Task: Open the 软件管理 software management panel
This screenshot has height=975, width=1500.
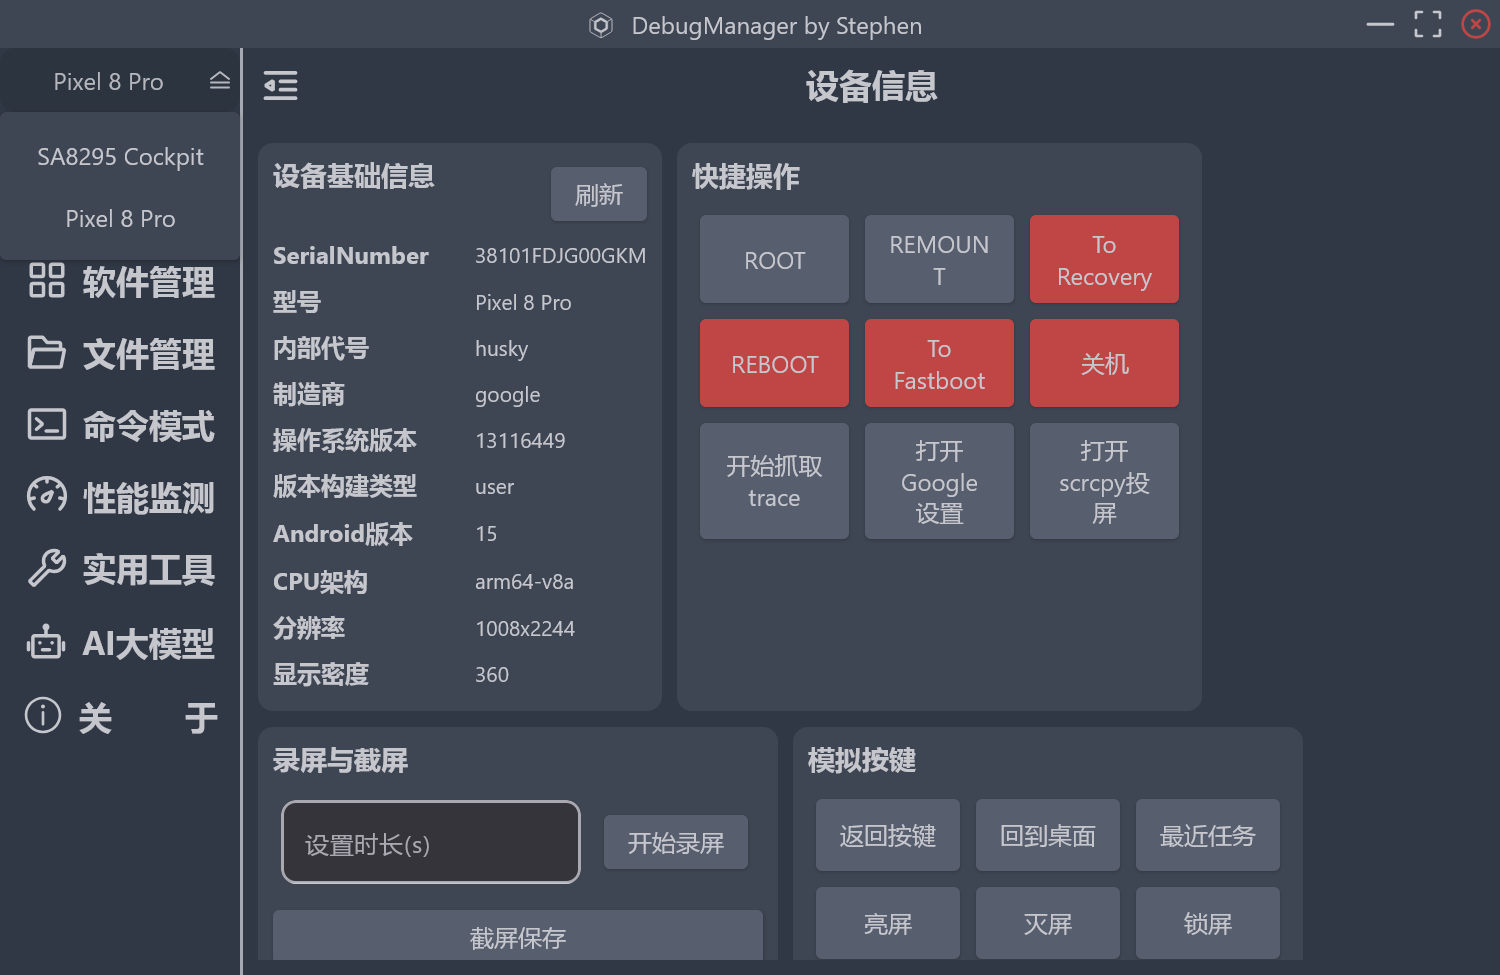Action: pyautogui.click(x=120, y=283)
